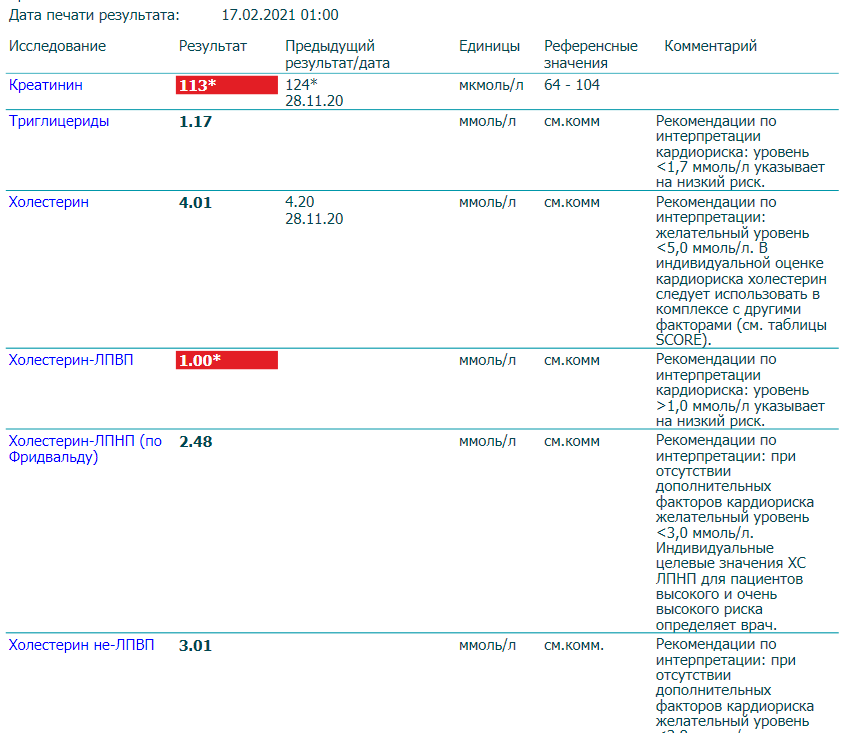The width and height of the screenshot is (850, 733).
Task: Click the Триглицериды test name link
Action: (x=59, y=121)
